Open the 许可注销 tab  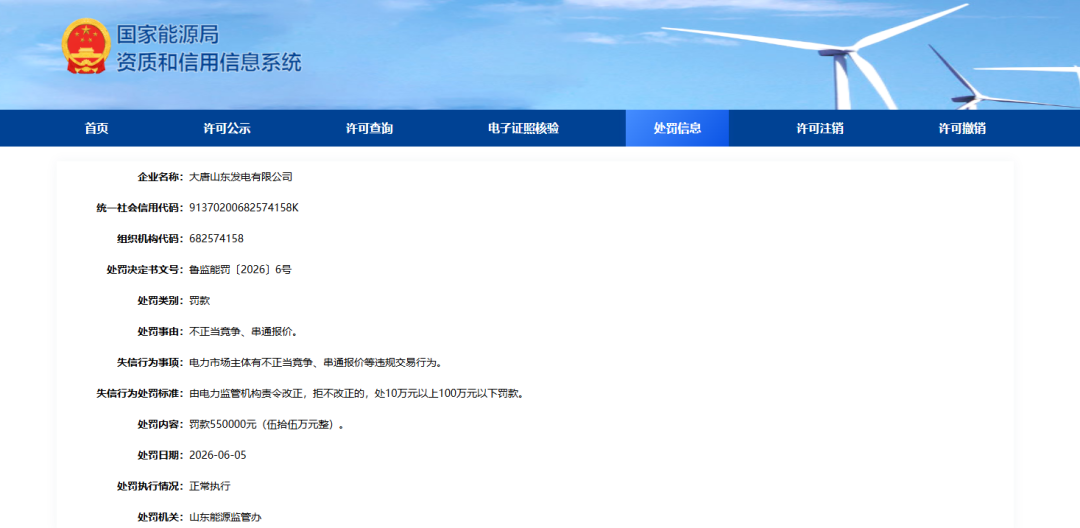tap(820, 128)
